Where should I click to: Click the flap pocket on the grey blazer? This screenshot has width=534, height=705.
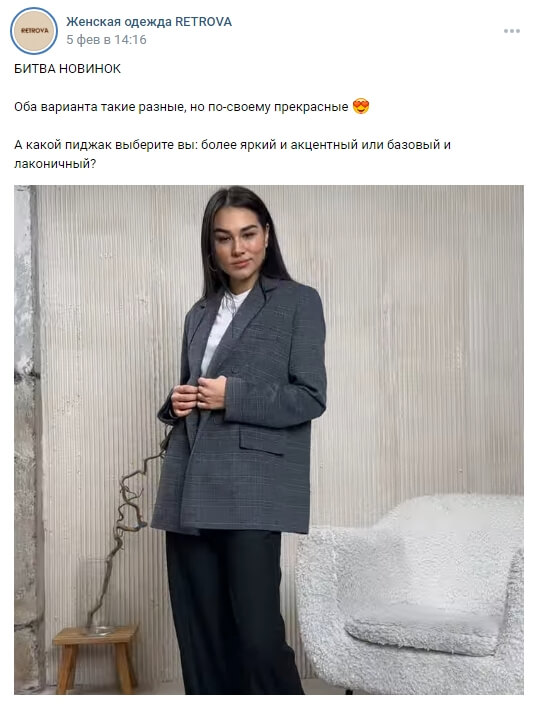pyautogui.click(x=262, y=441)
